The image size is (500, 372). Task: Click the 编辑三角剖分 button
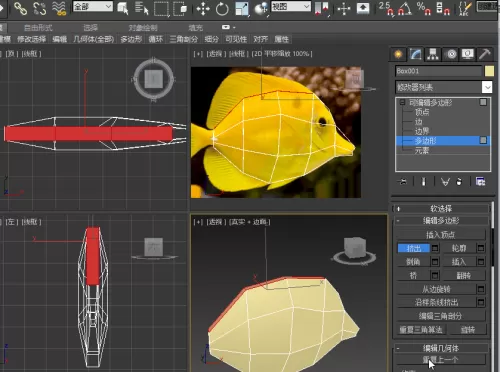click(441, 316)
